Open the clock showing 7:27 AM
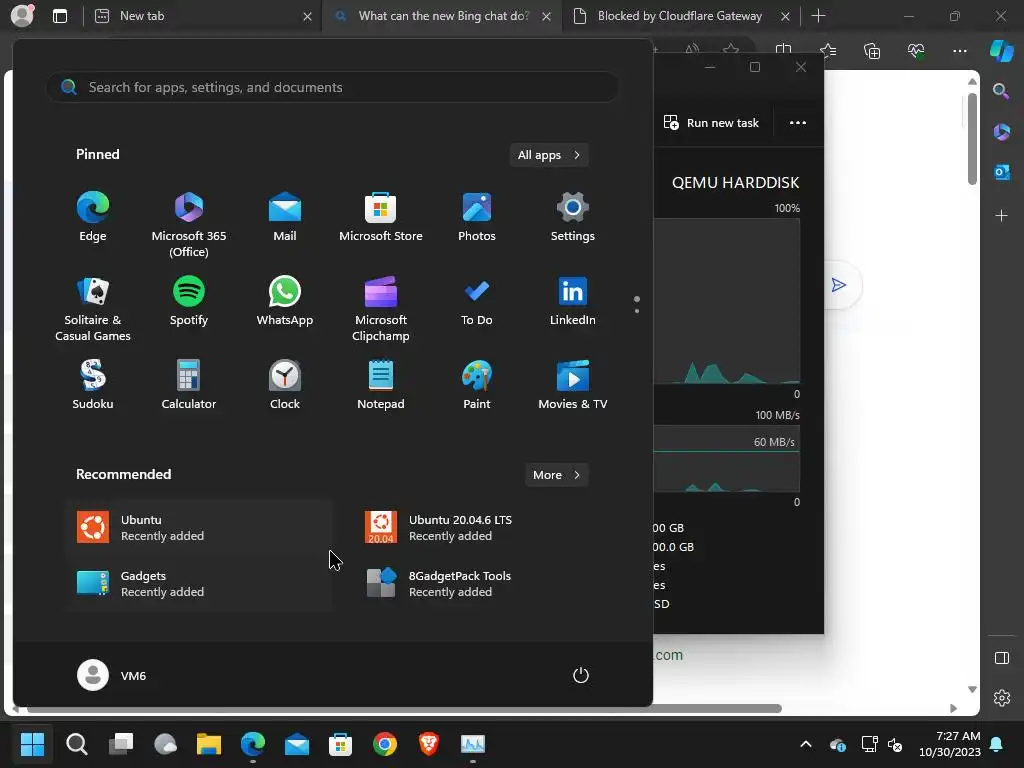Viewport: 1024px width, 768px height. click(x=950, y=744)
